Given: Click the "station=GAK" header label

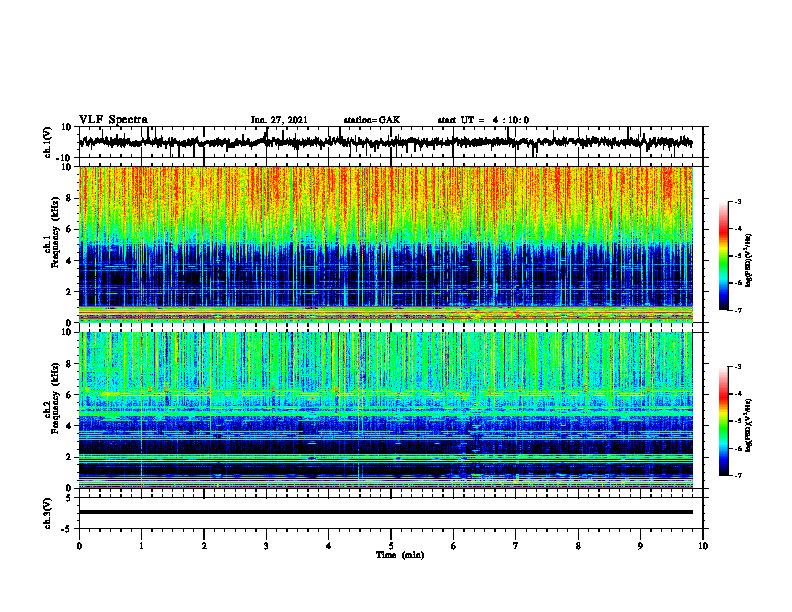Looking at the screenshot, I should [372, 120].
